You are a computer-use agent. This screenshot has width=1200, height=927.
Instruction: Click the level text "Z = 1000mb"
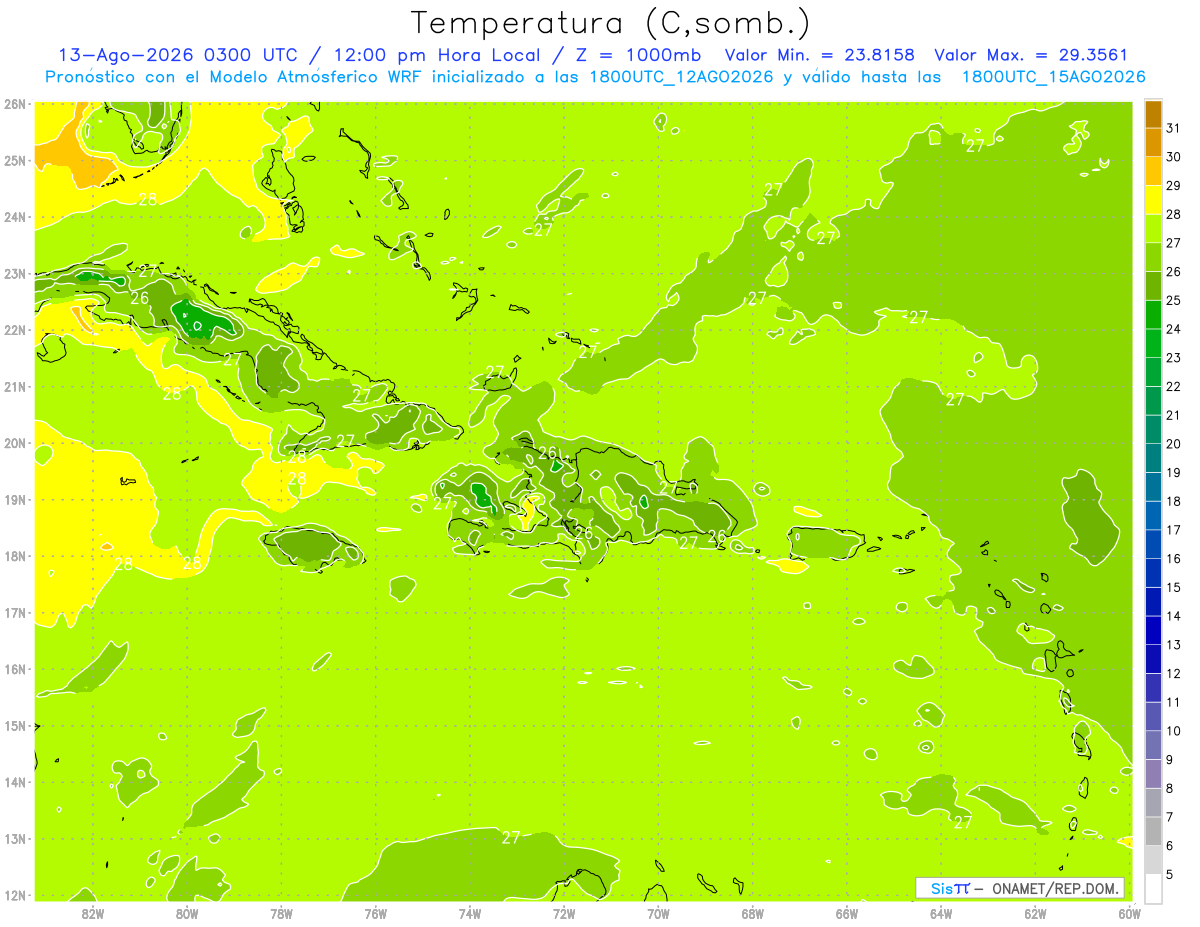coord(639,55)
